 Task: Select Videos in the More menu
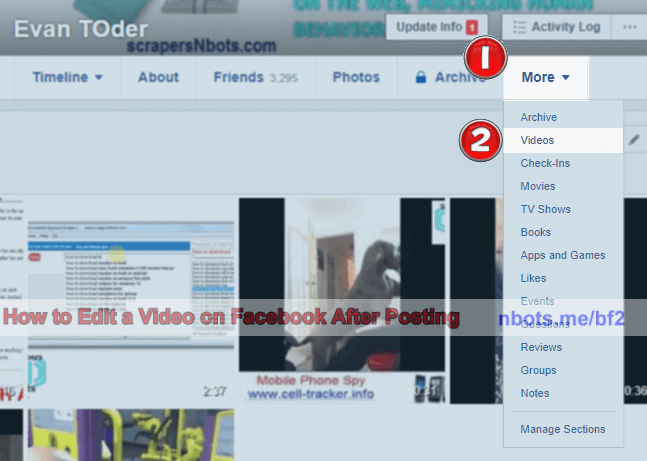coord(563,140)
